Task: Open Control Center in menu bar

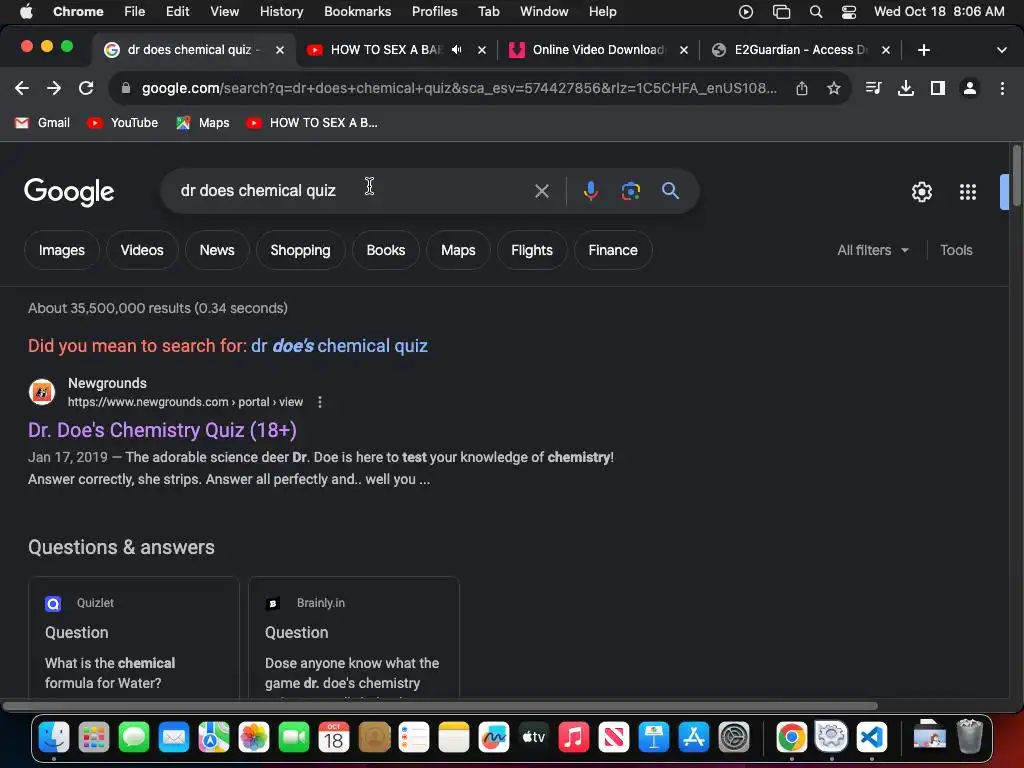Action: click(x=848, y=11)
